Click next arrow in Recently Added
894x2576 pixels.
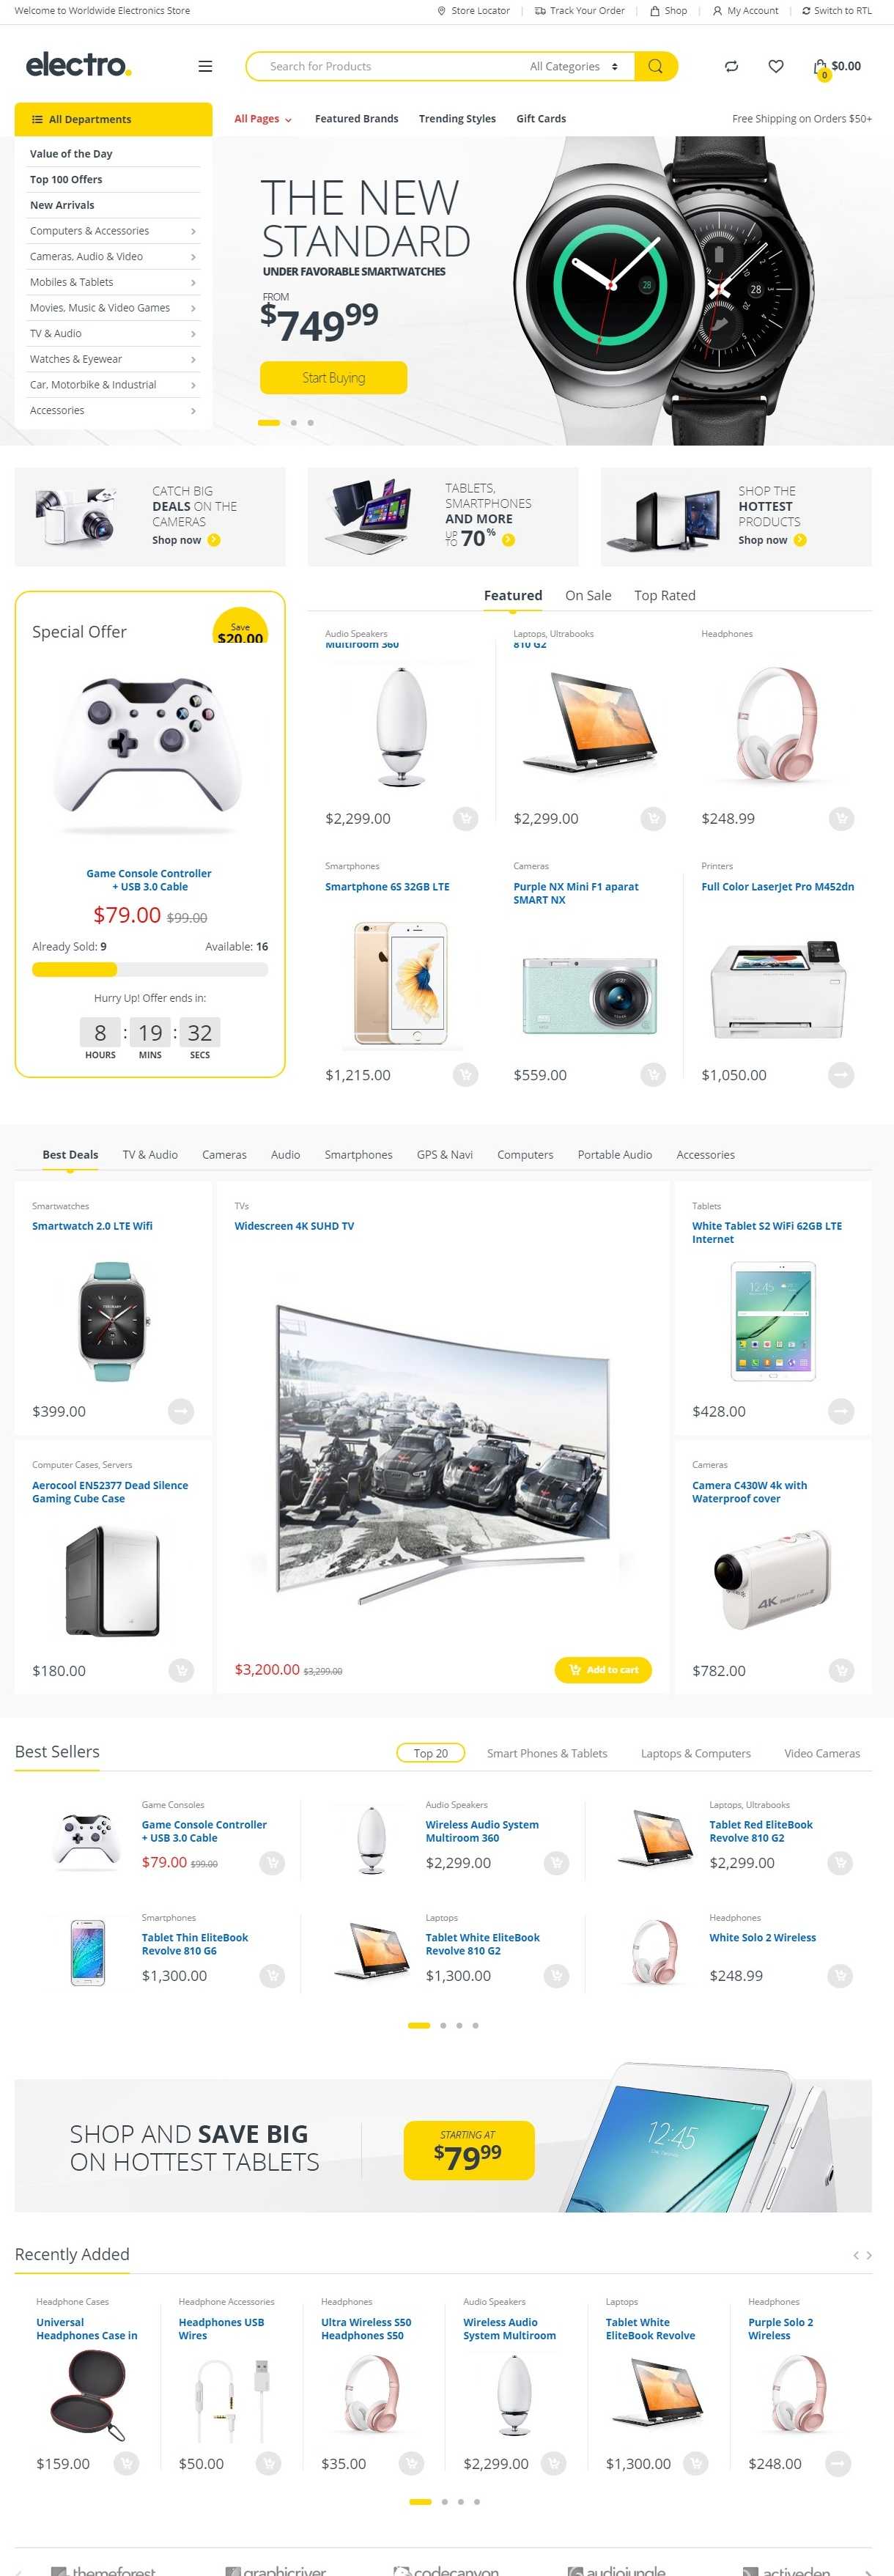point(869,2255)
